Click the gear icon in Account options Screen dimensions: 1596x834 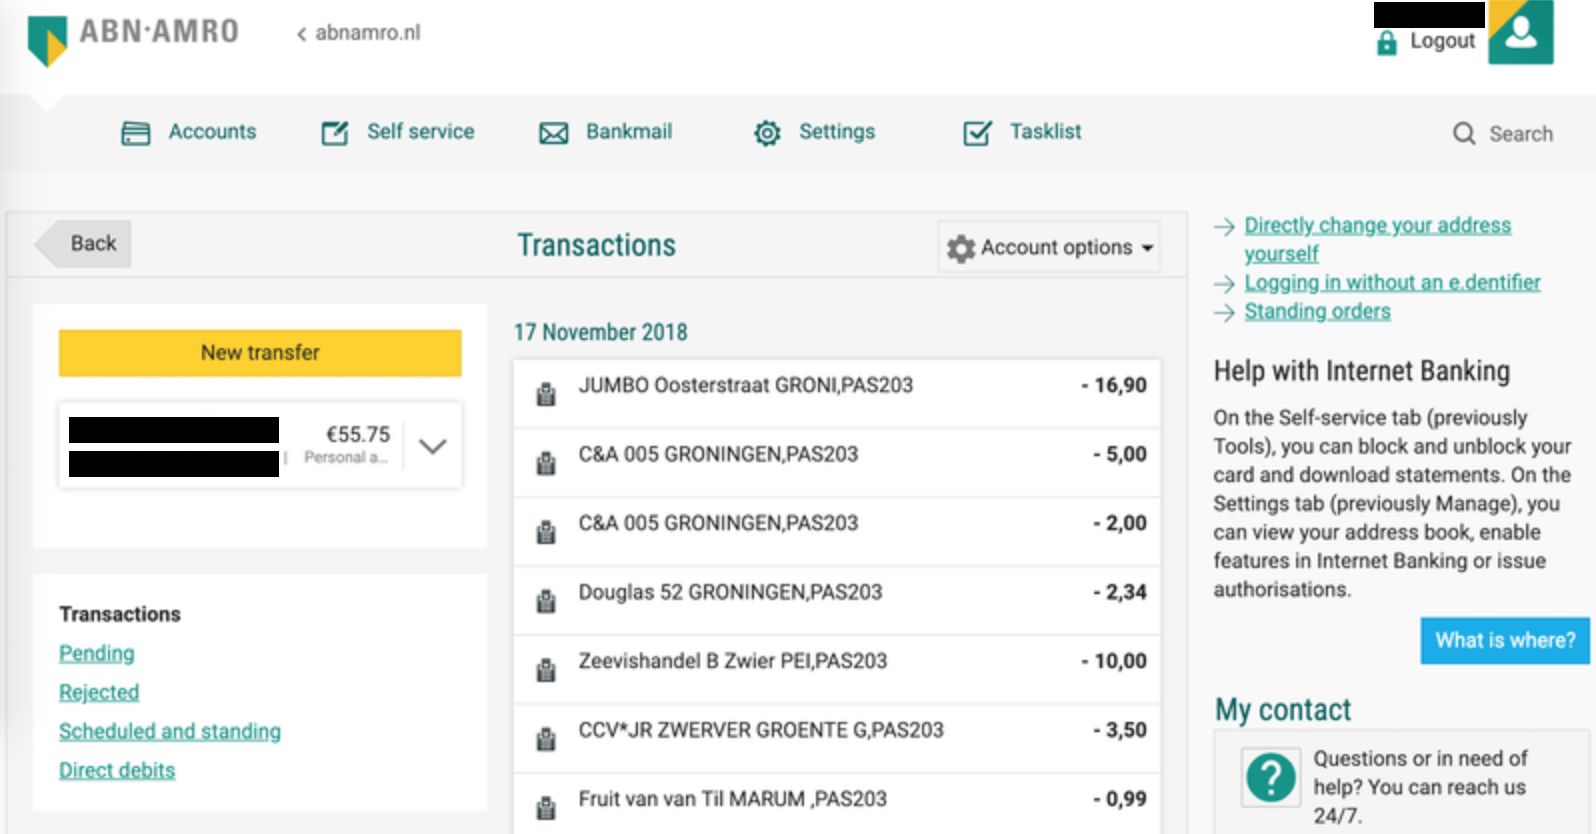(x=961, y=248)
